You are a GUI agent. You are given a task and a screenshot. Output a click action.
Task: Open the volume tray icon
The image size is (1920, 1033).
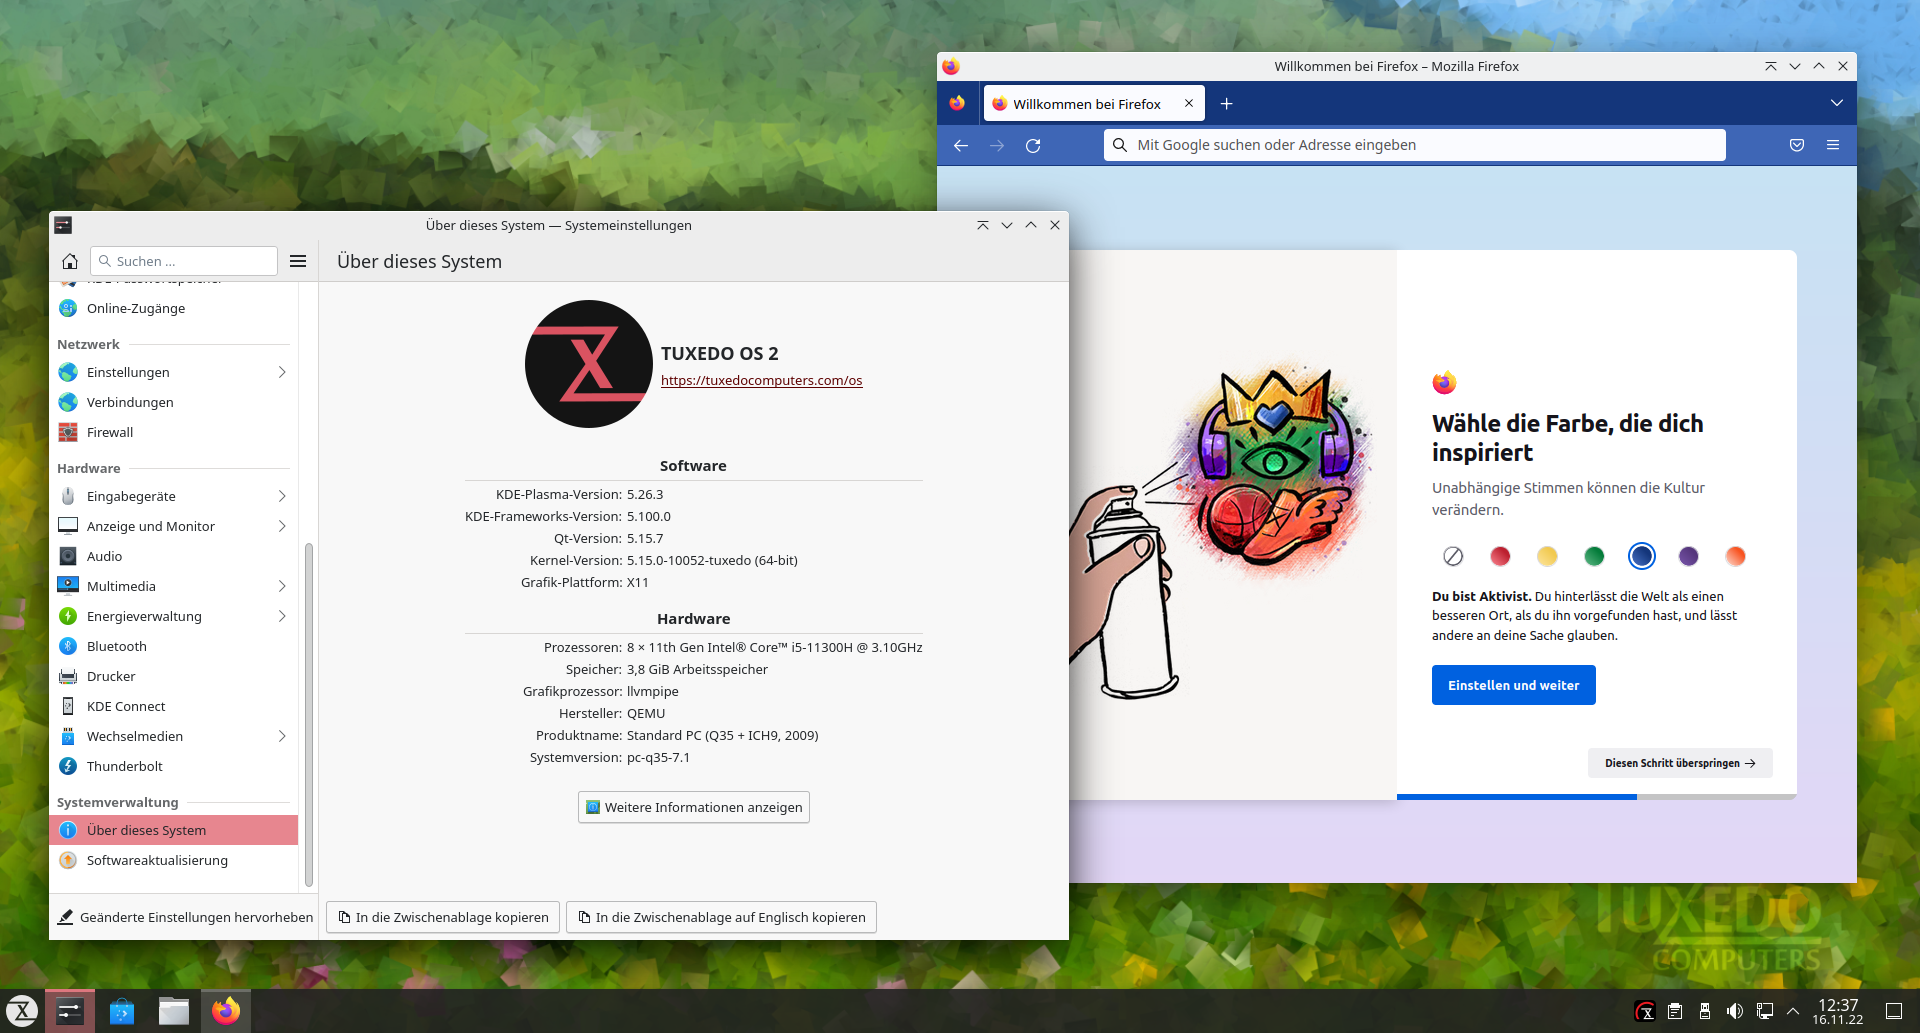pos(1735,1011)
